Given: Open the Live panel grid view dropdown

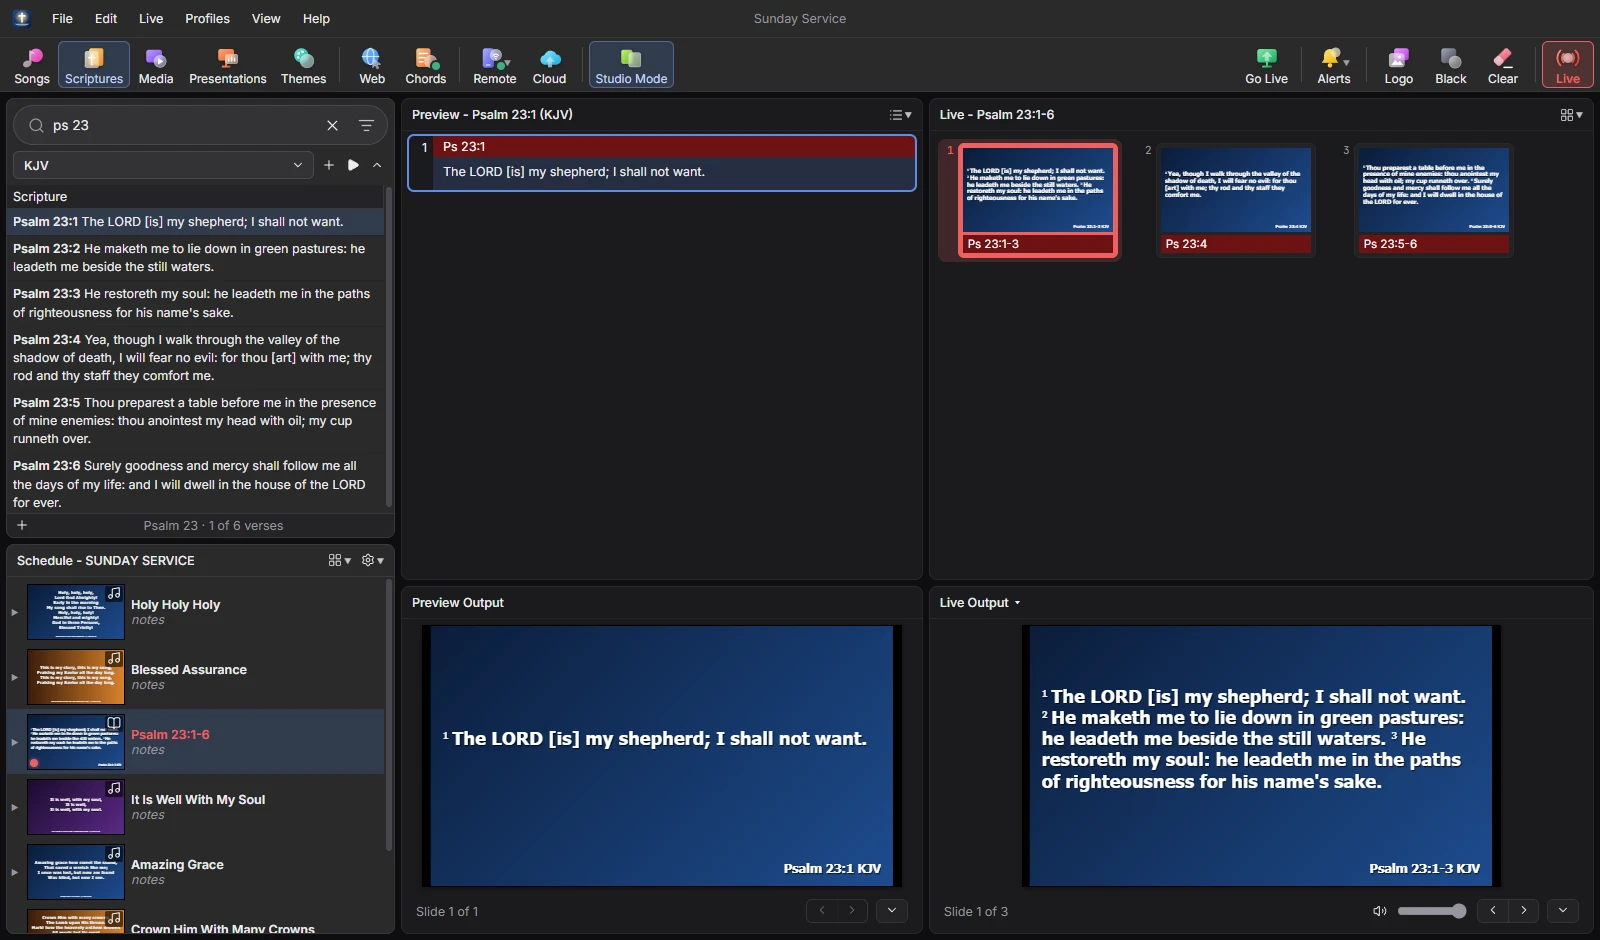Looking at the screenshot, I should [x=1571, y=115].
